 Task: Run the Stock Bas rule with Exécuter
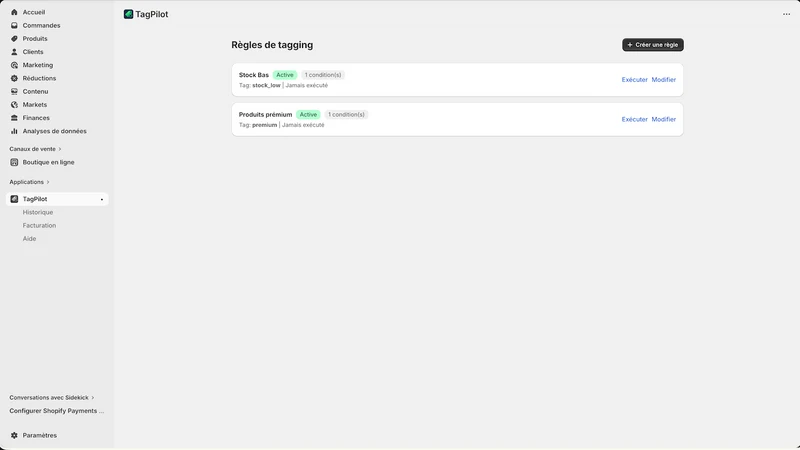coord(634,80)
